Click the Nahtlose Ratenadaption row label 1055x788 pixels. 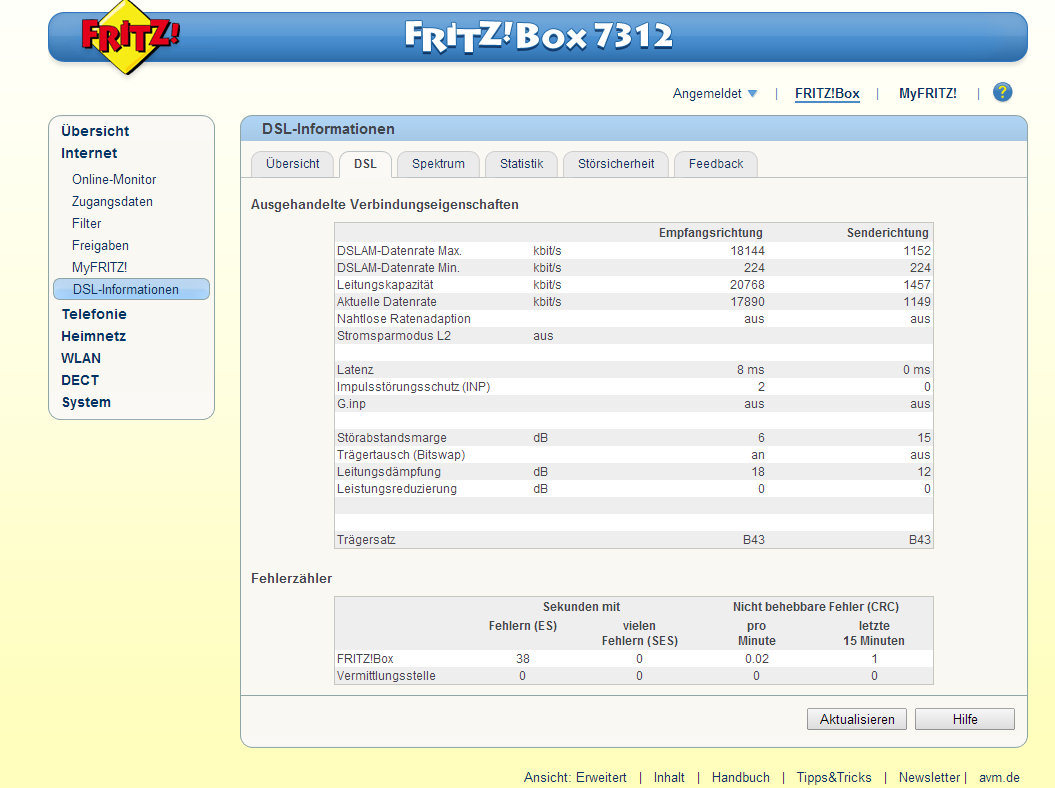[403, 319]
